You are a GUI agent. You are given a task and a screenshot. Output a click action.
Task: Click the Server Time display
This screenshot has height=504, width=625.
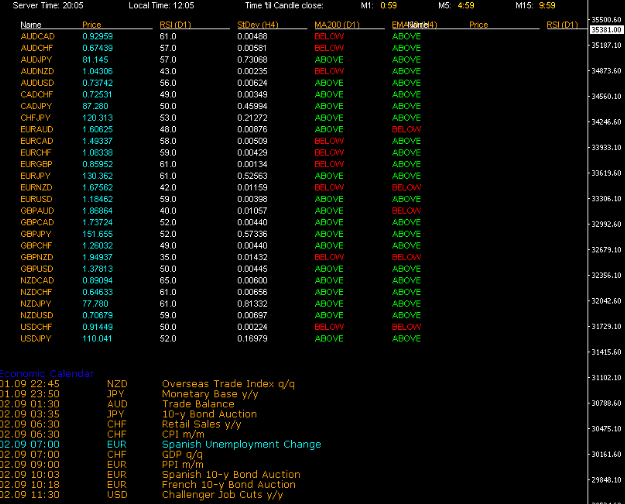(48, 6)
